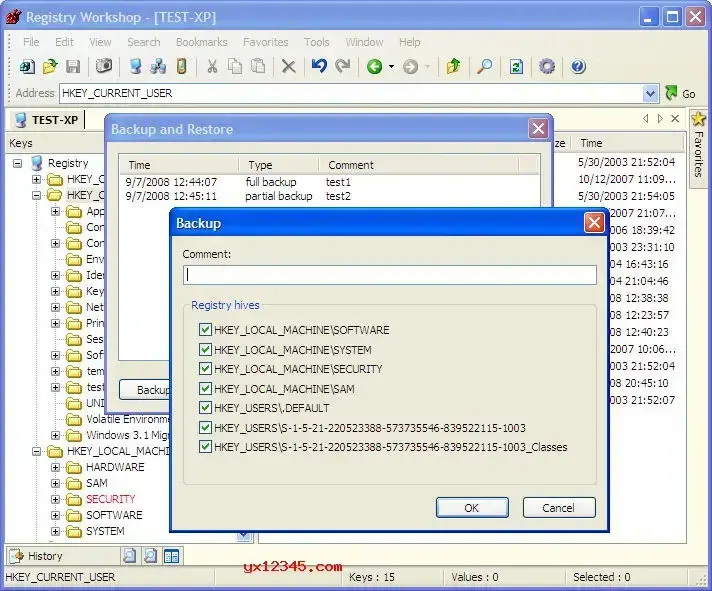This screenshot has width=712, height=591.
Task: Open the Address bar dropdown arrow
Action: [x=650, y=94]
